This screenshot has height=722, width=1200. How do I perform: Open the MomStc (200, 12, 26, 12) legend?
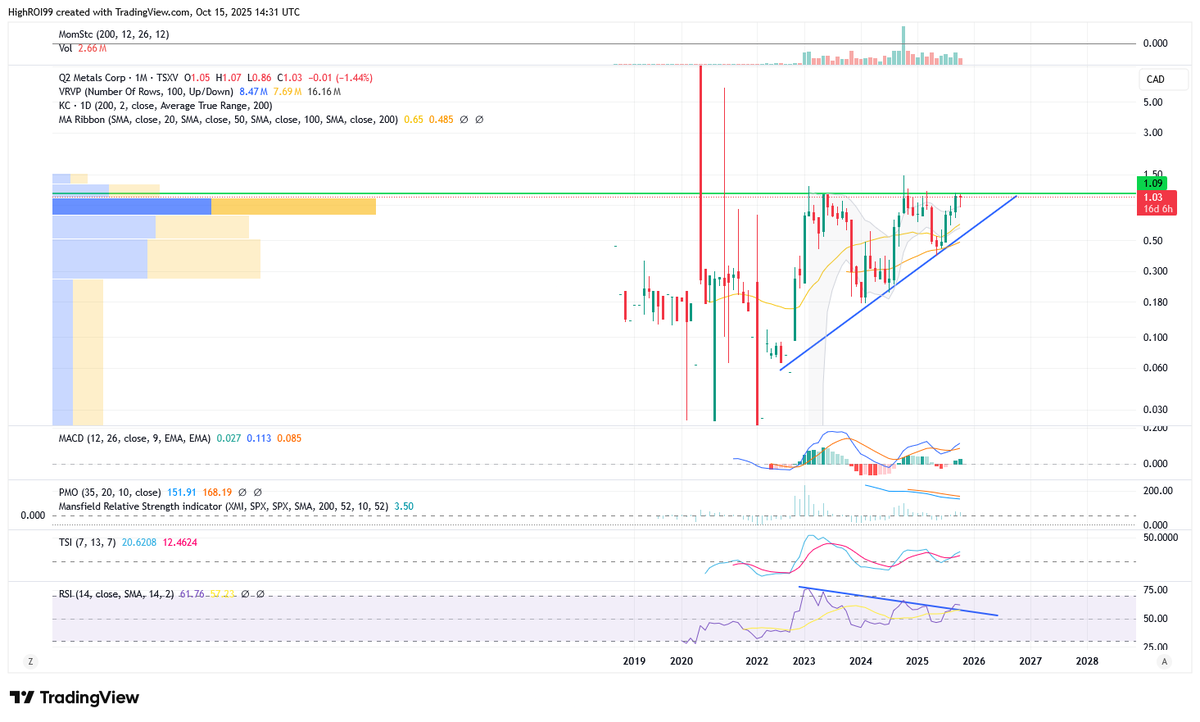click(x=112, y=34)
